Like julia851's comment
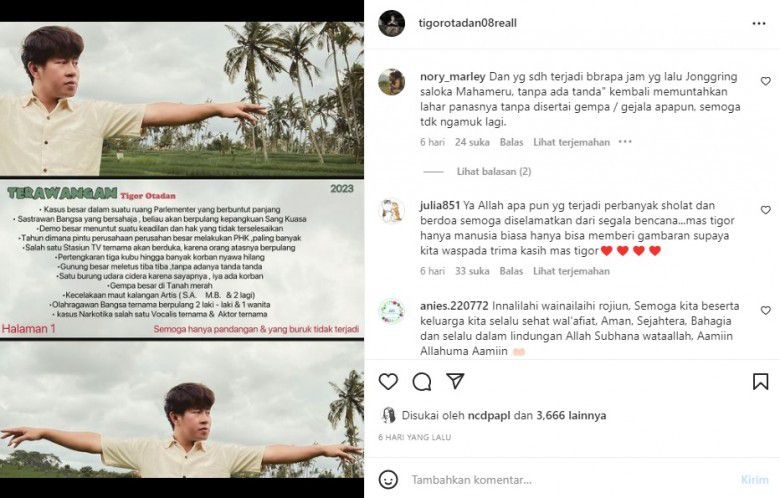 (766, 210)
